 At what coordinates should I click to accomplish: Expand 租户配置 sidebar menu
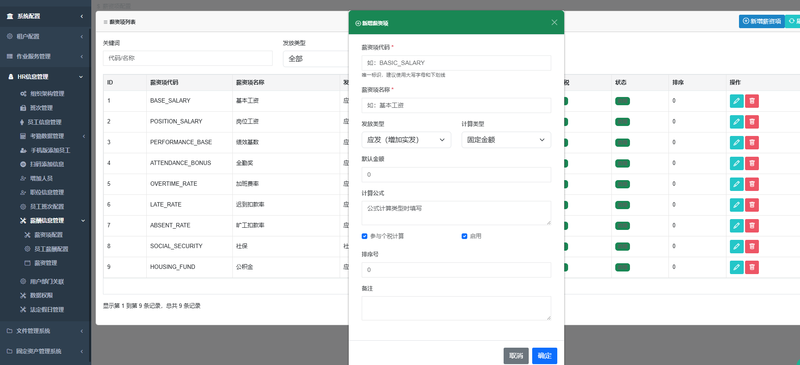pyautogui.click(x=45, y=37)
